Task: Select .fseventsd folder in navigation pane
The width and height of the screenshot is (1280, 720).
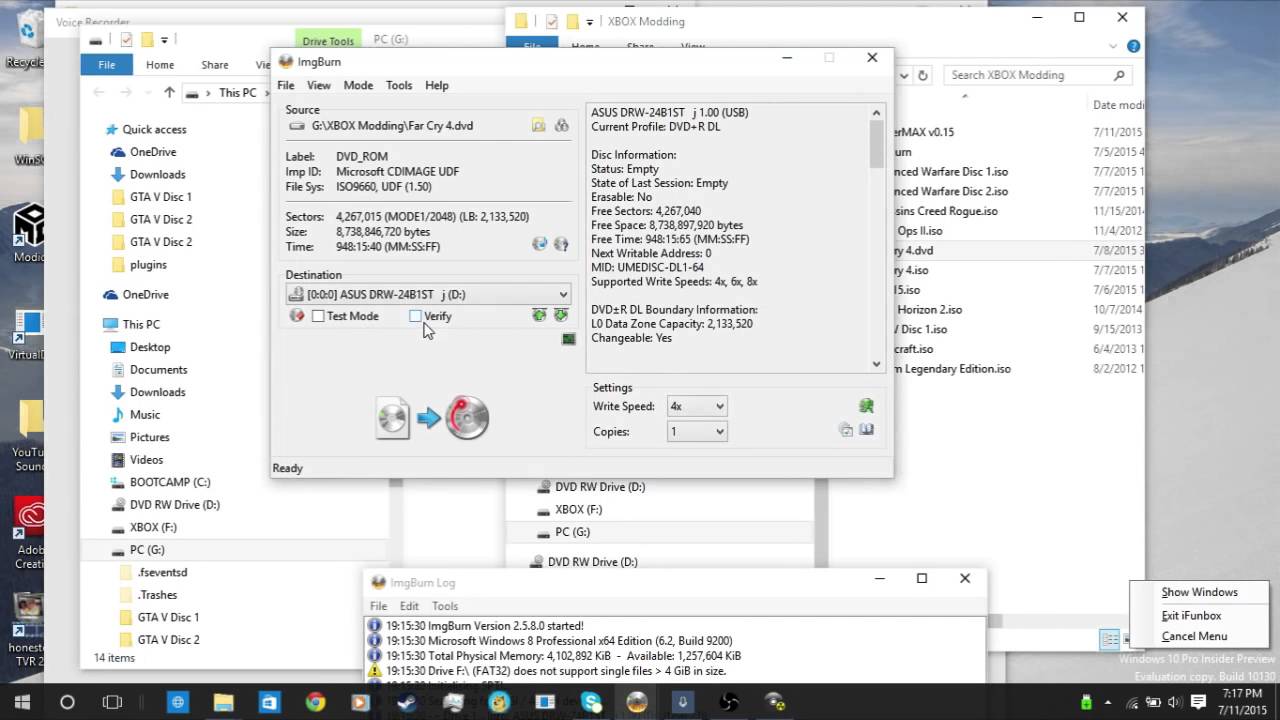Action: (x=162, y=573)
